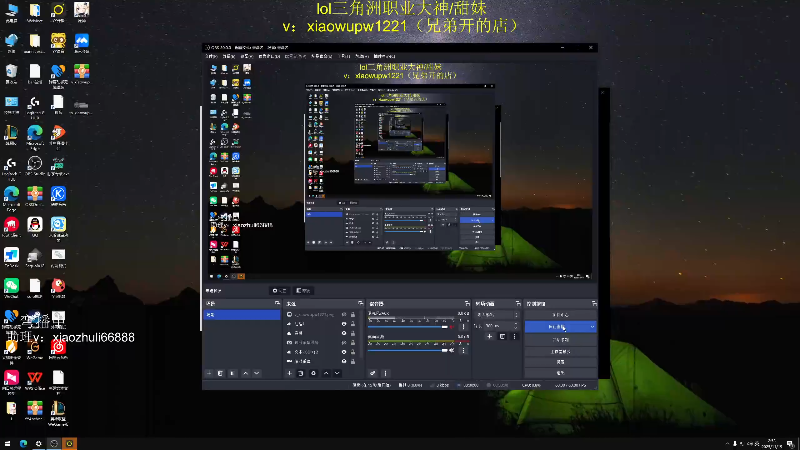The width and height of the screenshot is (800, 450).
Task: Select the highlighted scene in Scenes list
Action: [242, 315]
